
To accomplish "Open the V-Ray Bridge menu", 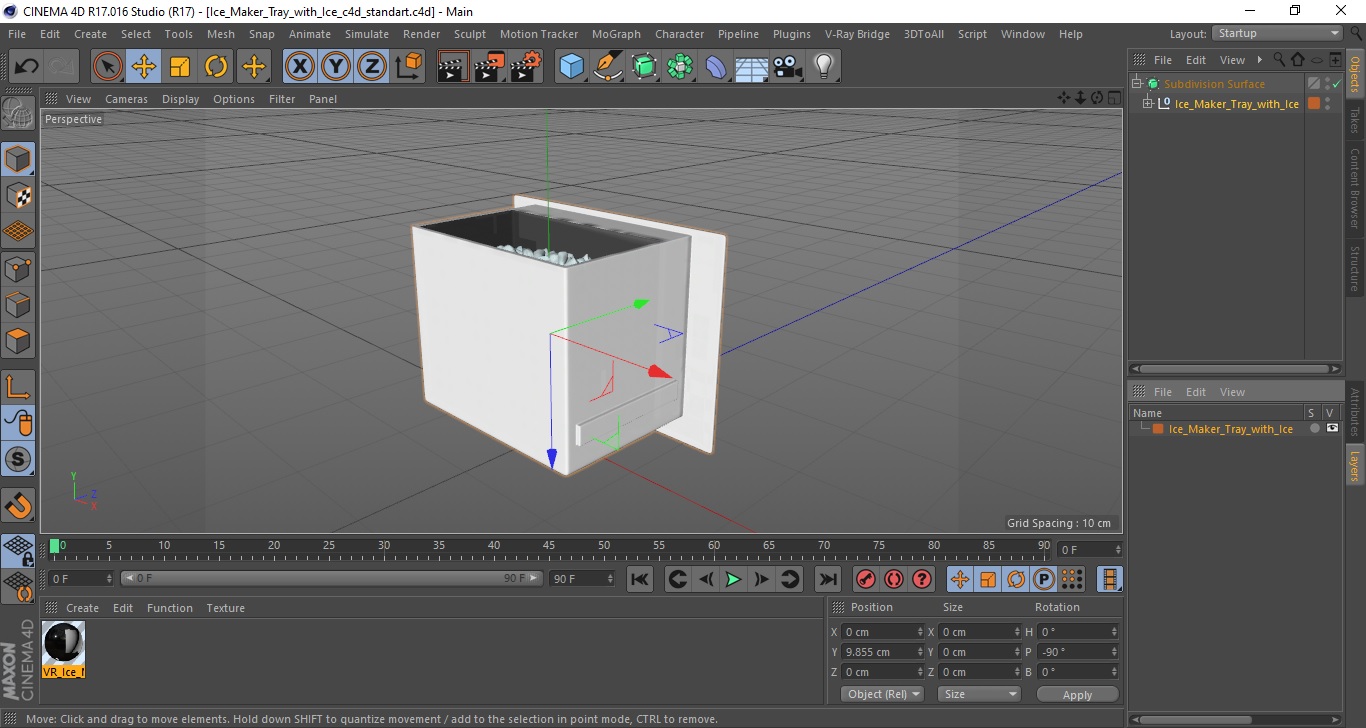I will 857,34.
